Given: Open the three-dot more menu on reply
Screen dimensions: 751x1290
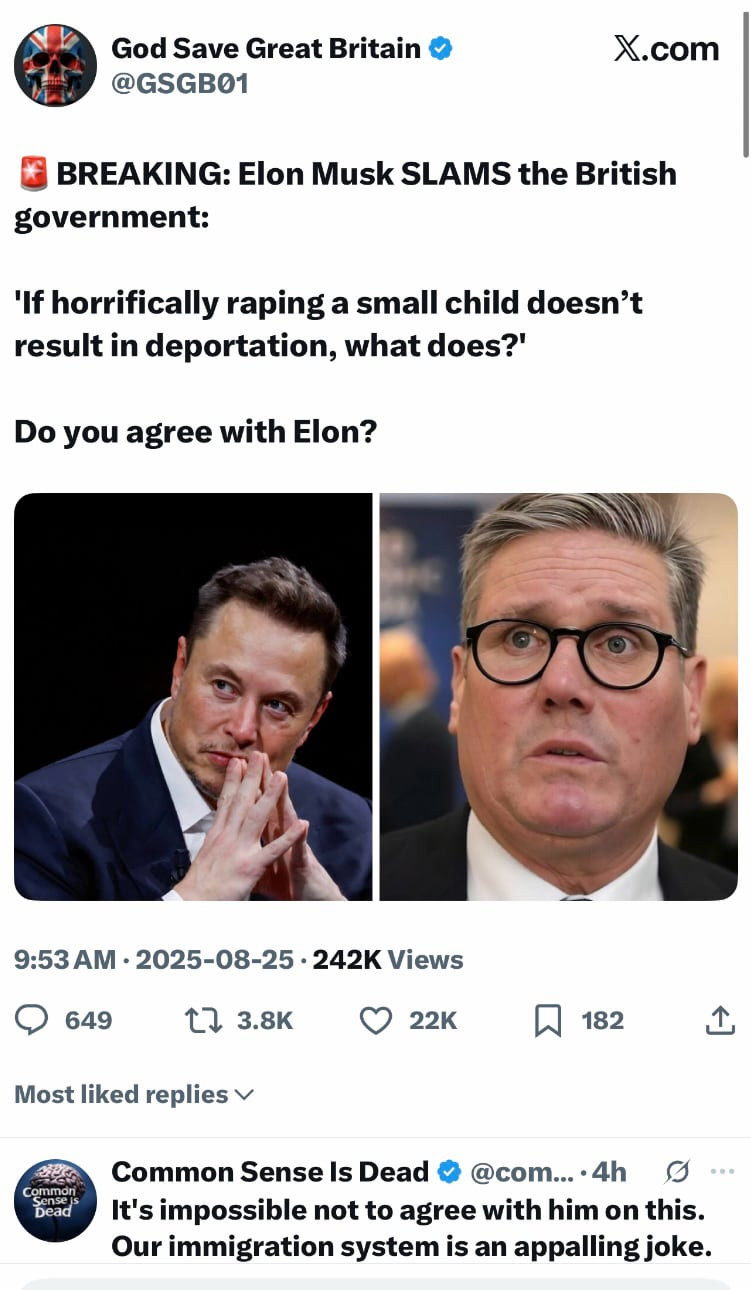Looking at the screenshot, I should point(721,1171).
